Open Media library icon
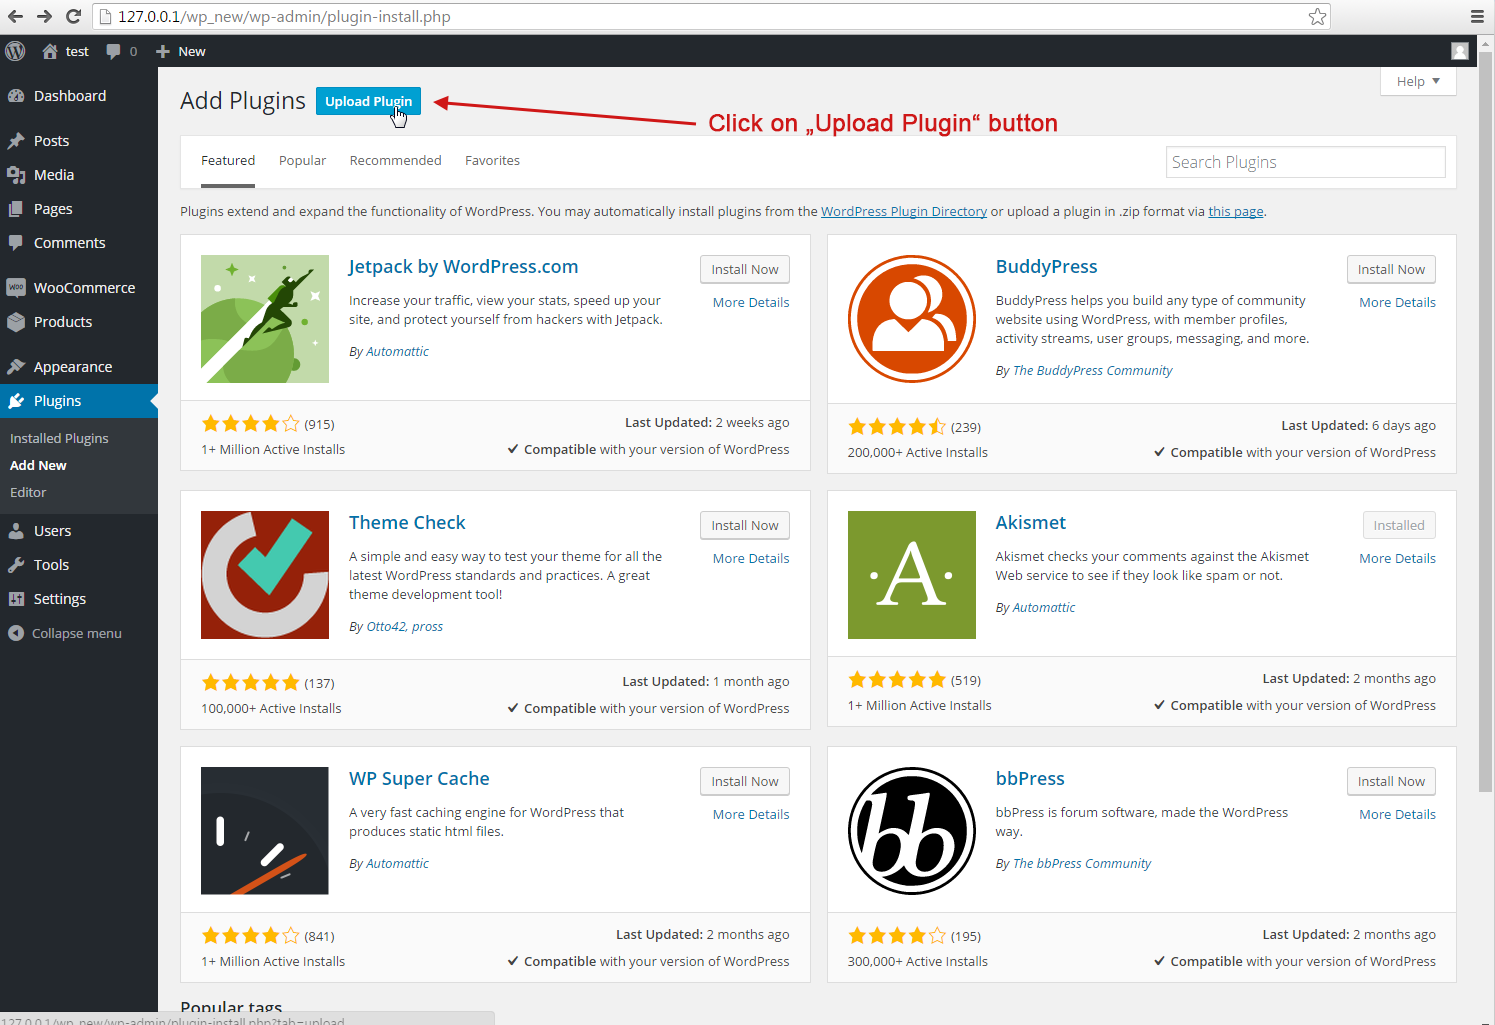The height and width of the screenshot is (1025, 1495). [16, 175]
